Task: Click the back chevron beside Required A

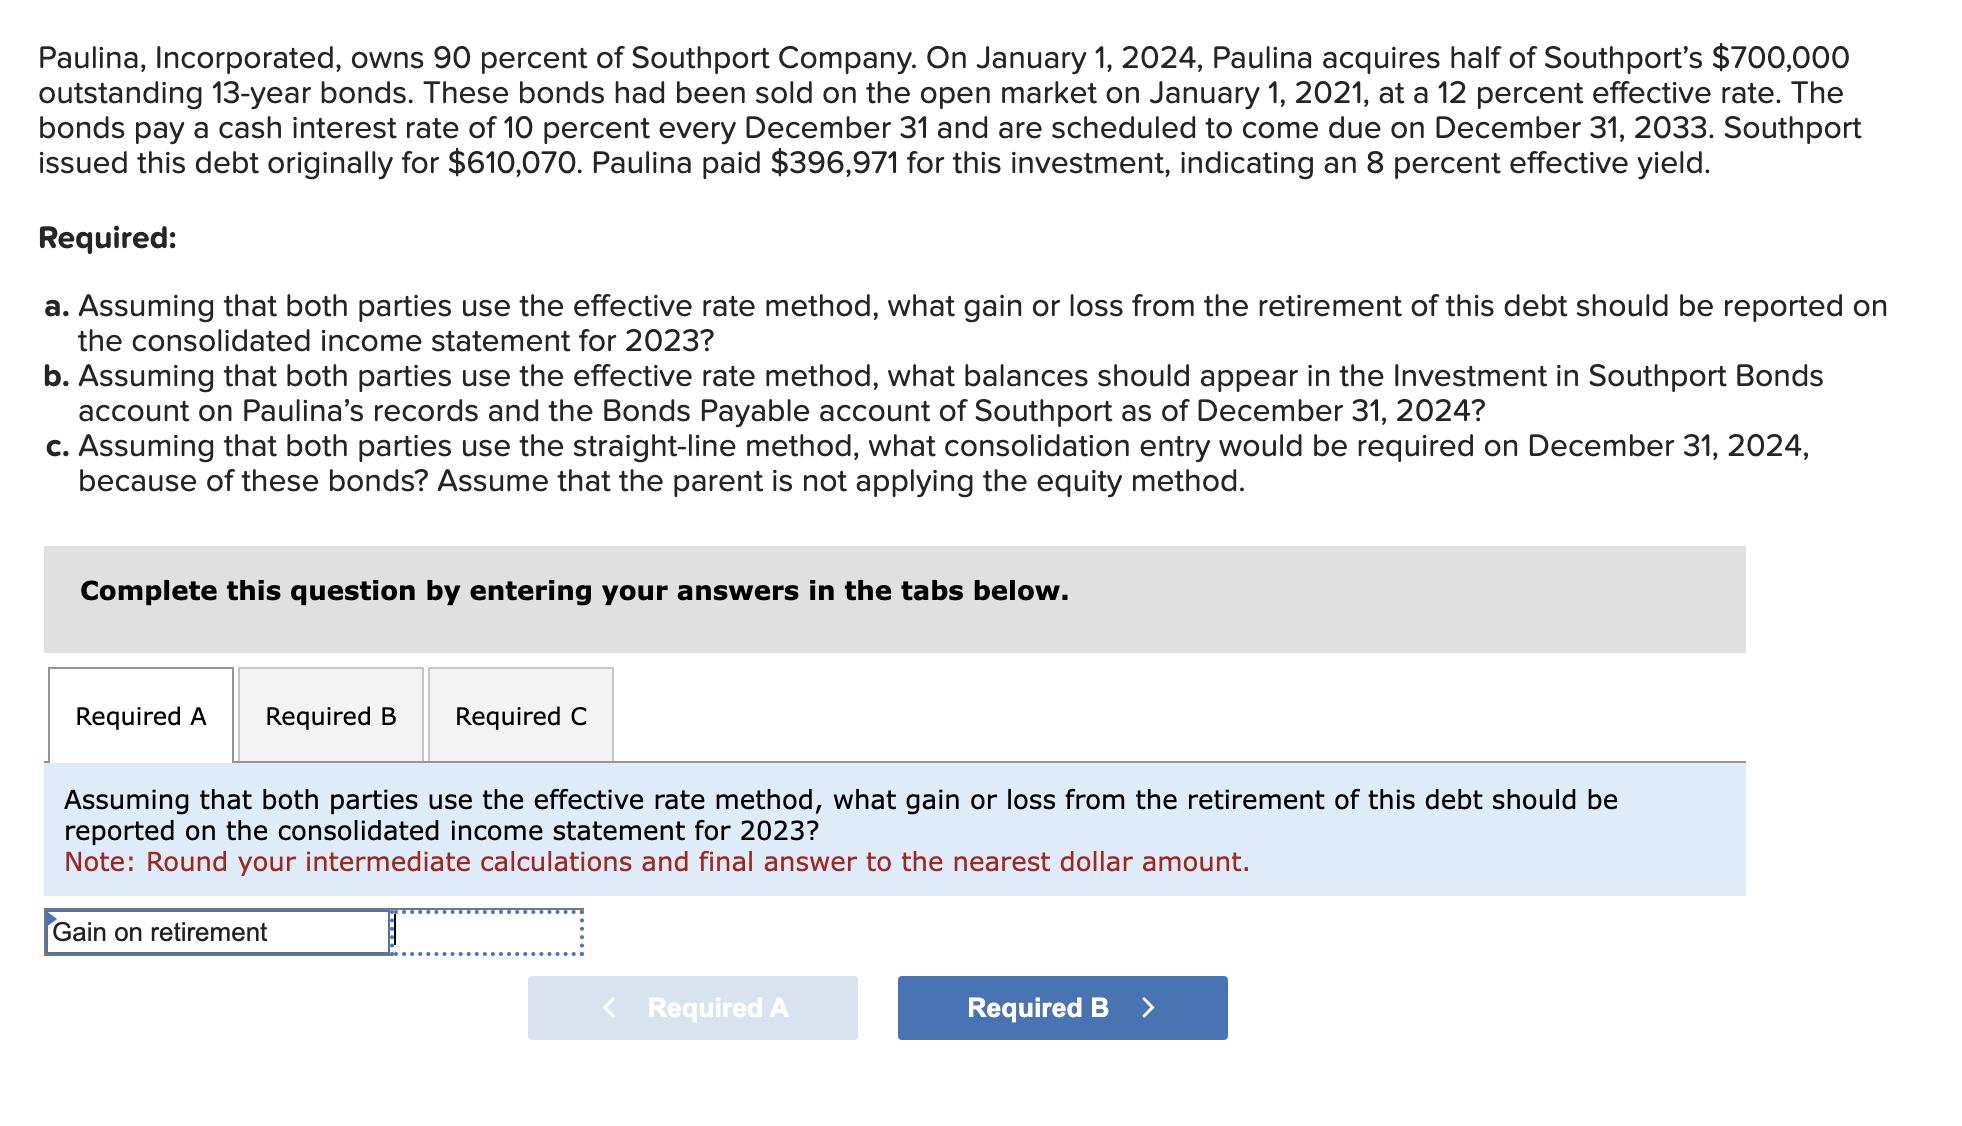Action: tap(610, 1008)
